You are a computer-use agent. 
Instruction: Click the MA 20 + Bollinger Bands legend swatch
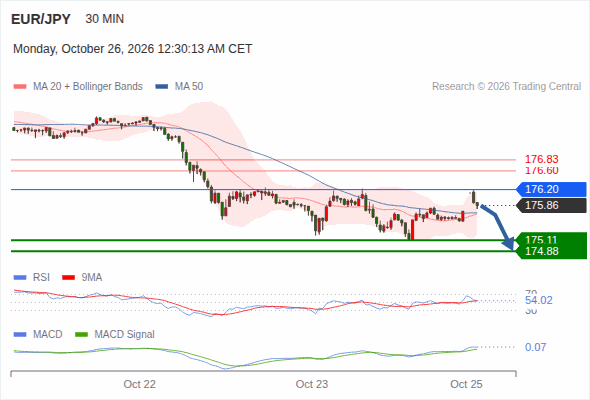20,87
